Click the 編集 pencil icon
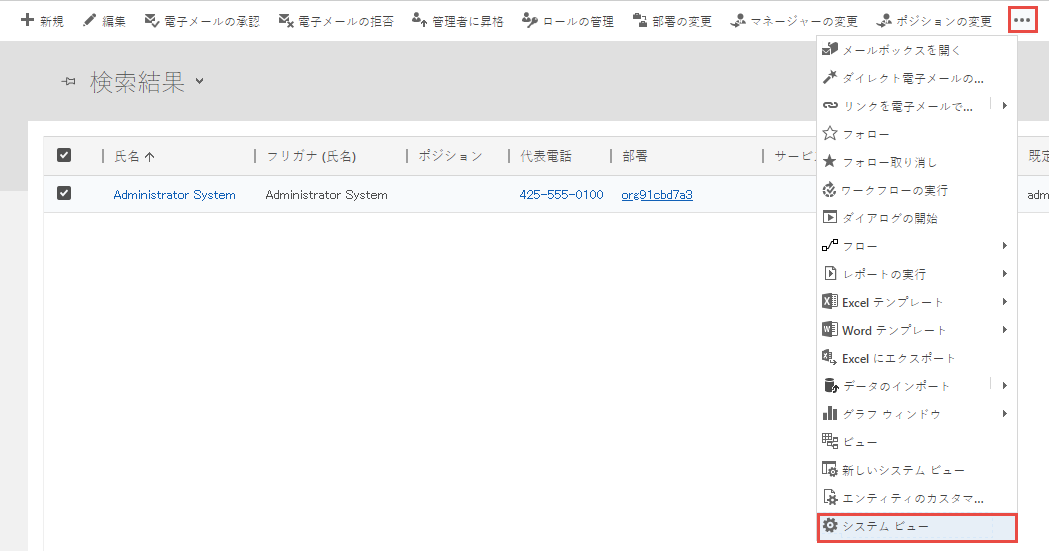This screenshot has width=1049, height=551. click(x=89, y=21)
